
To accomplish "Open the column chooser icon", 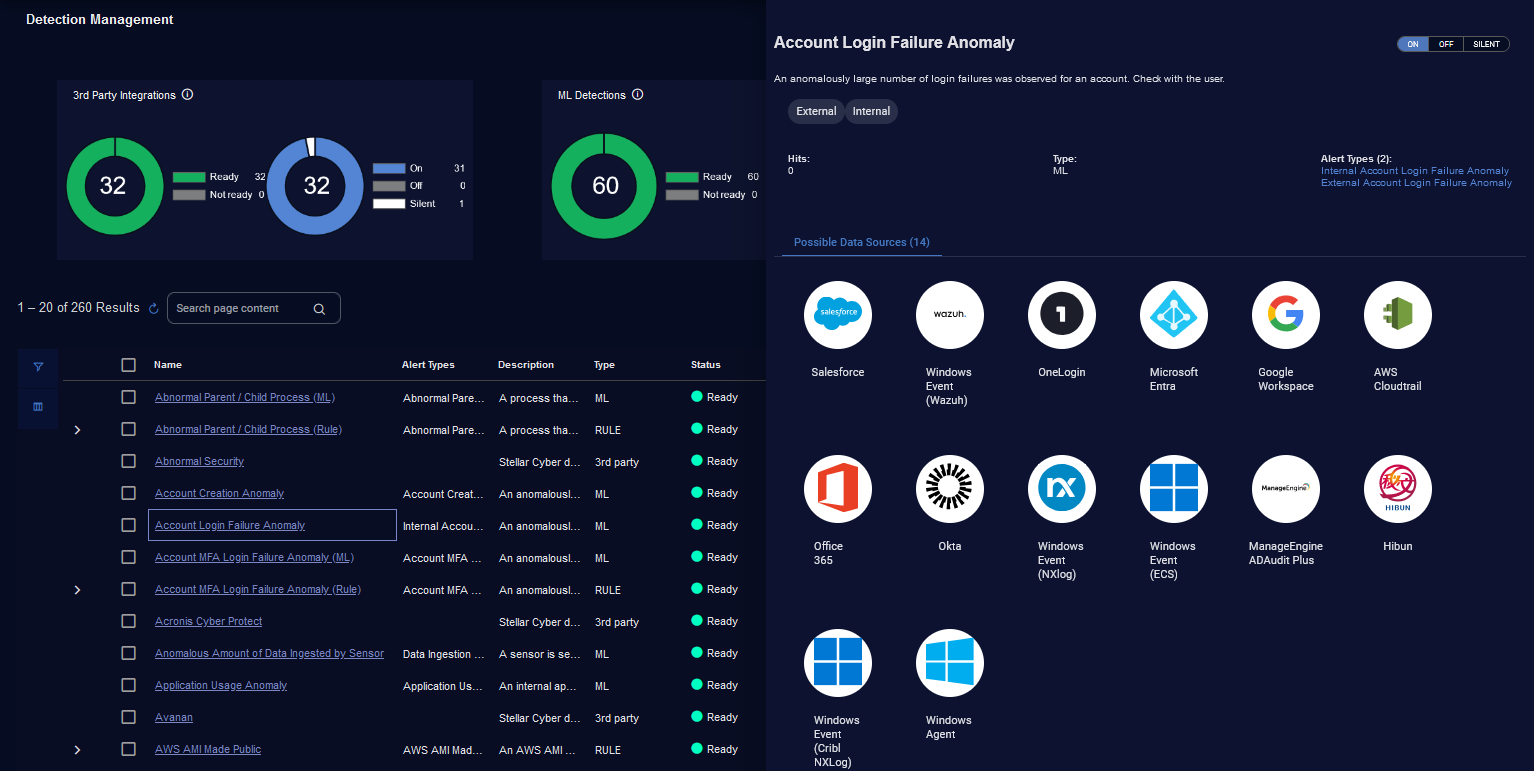I will [x=38, y=407].
